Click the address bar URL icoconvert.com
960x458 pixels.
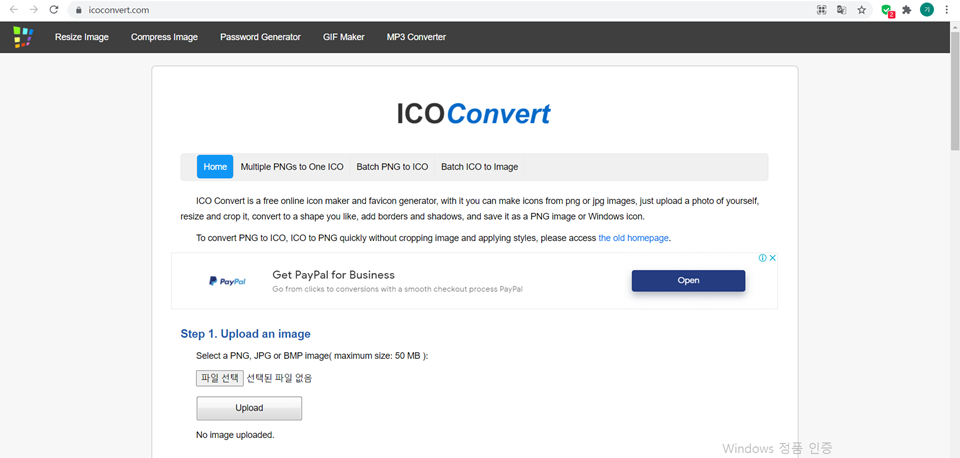point(118,10)
